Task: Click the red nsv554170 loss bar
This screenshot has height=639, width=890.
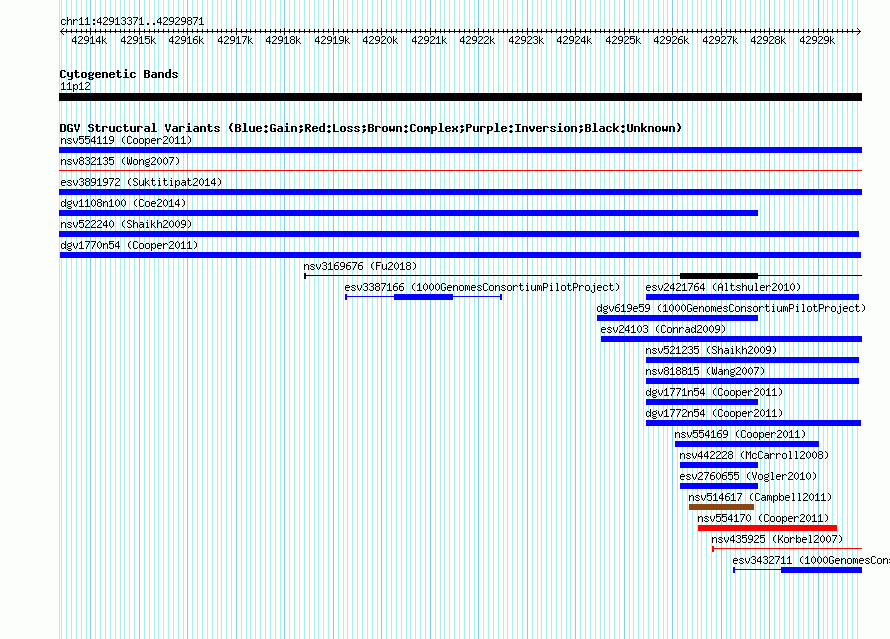Action: (767, 528)
